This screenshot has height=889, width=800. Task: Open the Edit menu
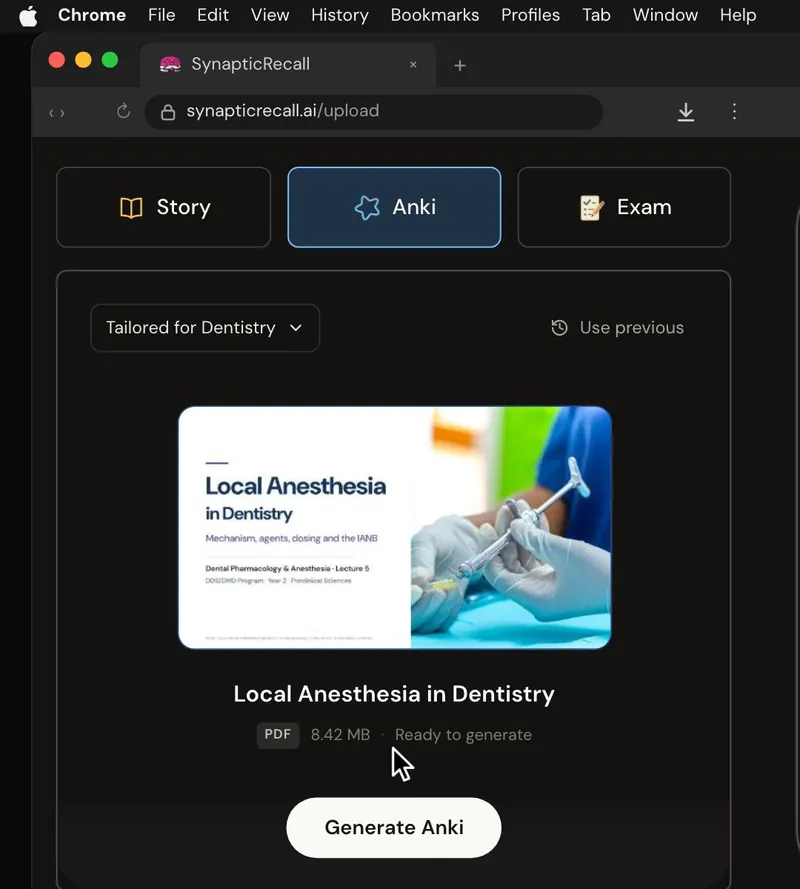click(x=213, y=15)
